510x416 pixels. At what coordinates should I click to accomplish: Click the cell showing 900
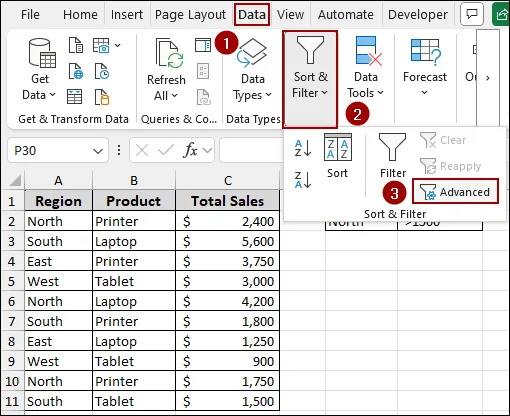click(x=227, y=361)
